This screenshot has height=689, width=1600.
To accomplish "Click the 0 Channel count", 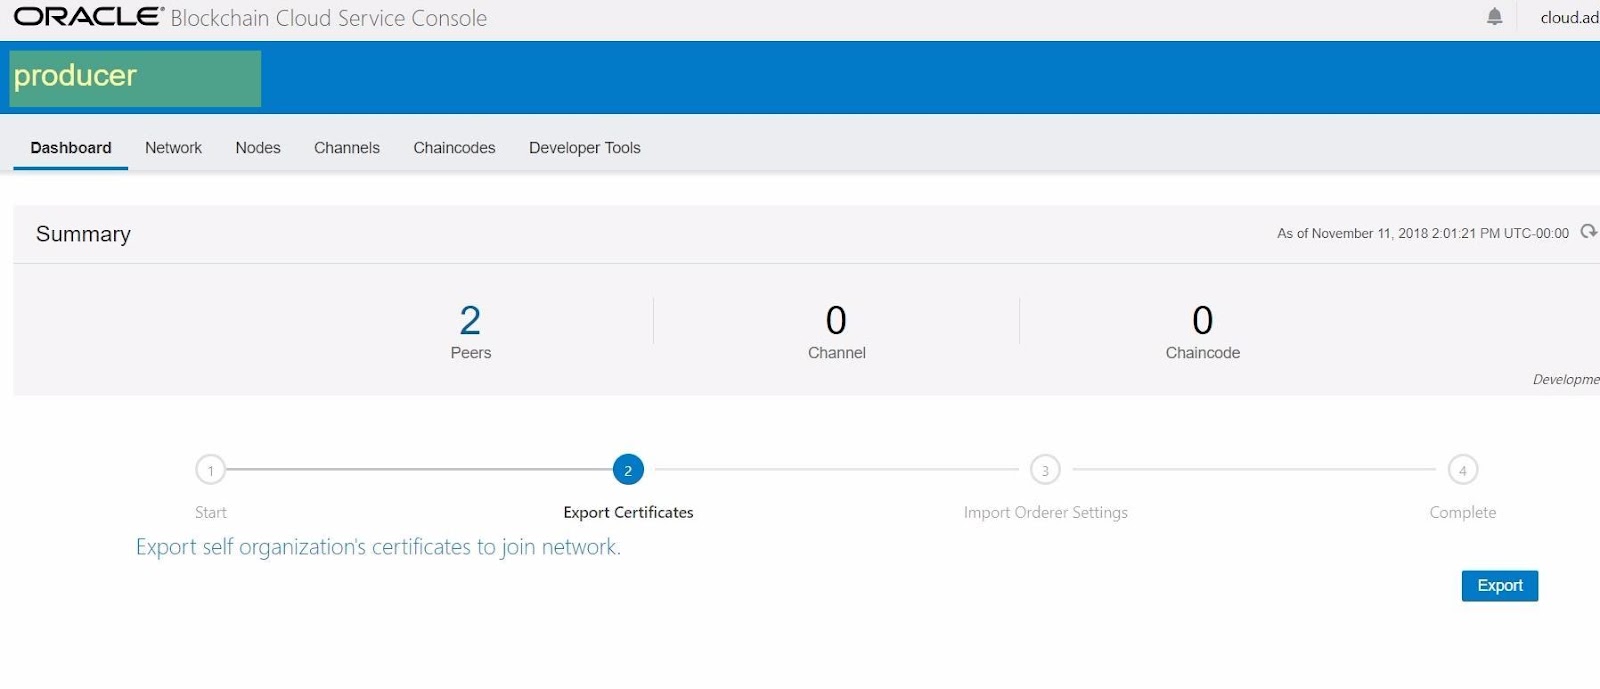I will [x=836, y=321].
